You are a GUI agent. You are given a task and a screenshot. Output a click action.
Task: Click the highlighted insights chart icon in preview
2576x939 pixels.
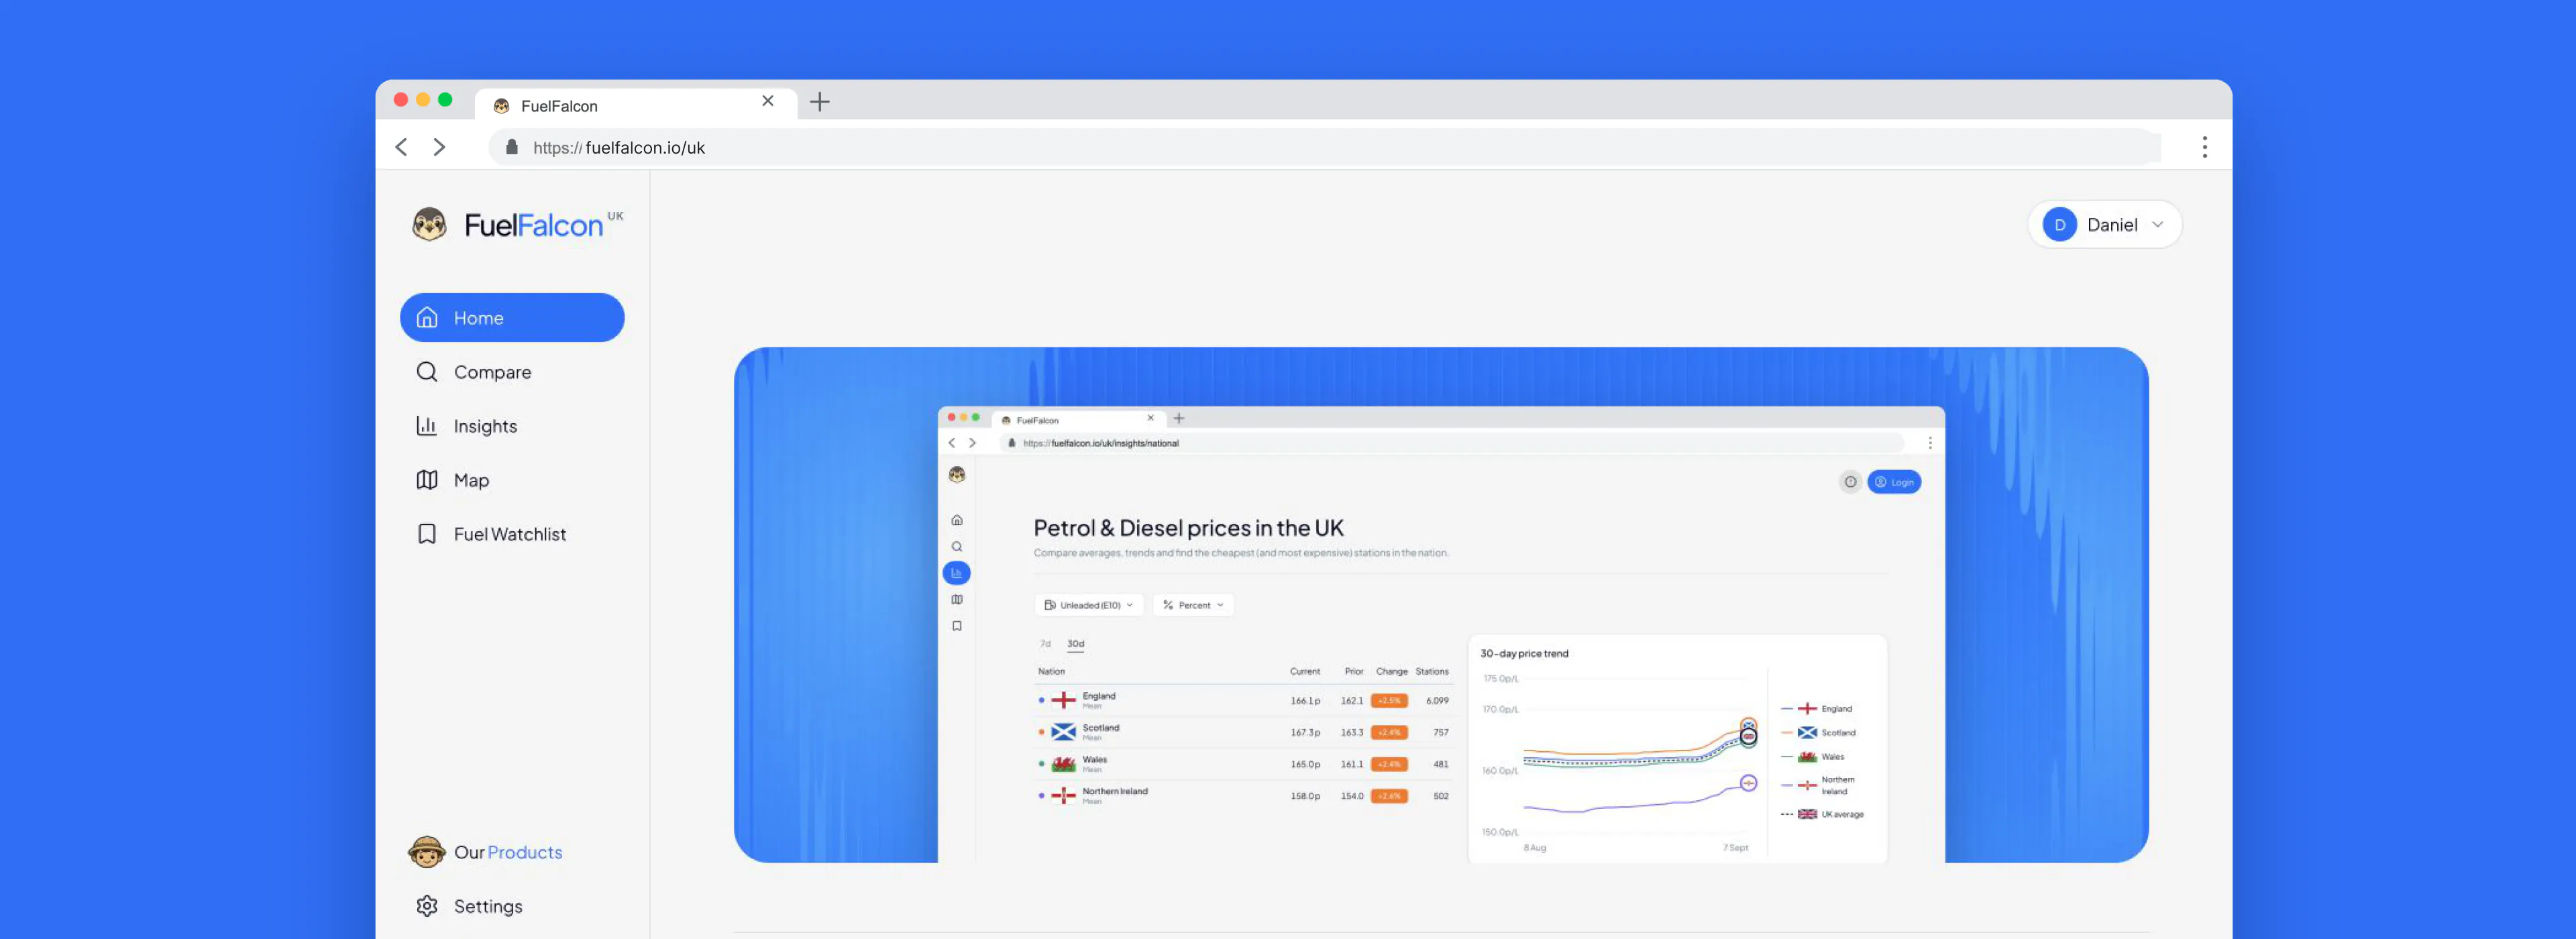(x=957, y=573)
